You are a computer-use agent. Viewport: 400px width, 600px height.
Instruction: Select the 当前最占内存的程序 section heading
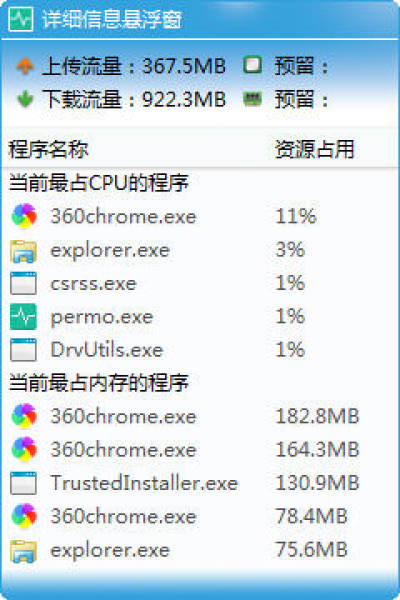pyautogui.click(x=99, y=382)
